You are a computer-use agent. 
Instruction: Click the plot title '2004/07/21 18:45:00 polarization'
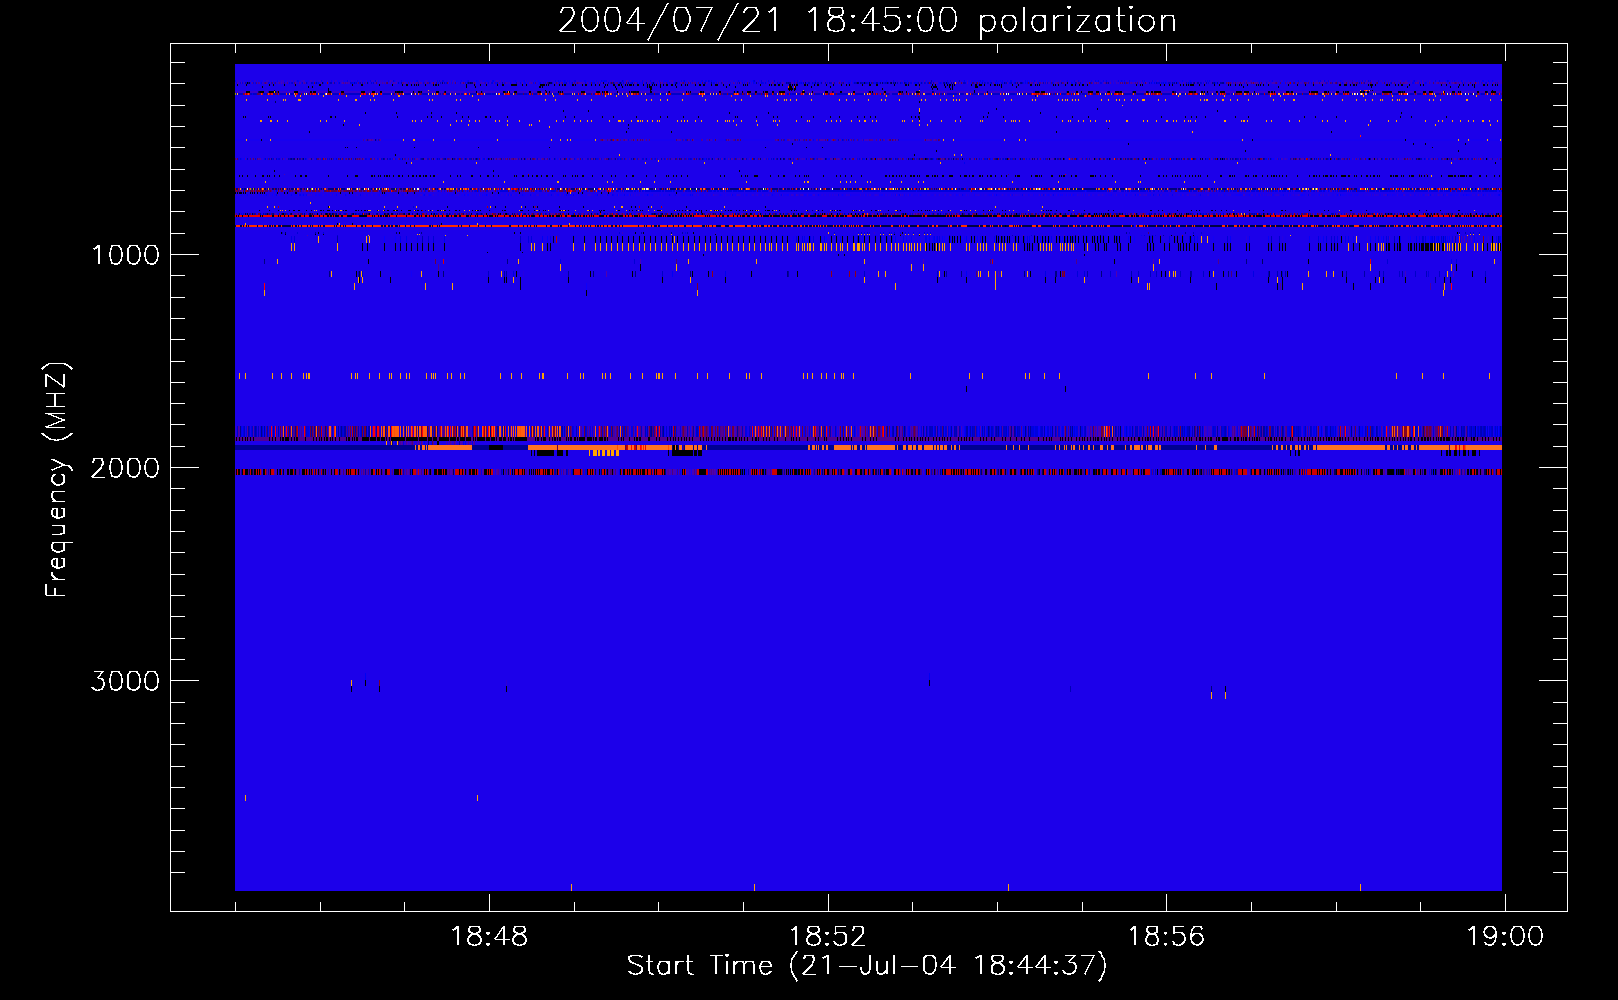(x=867, y=21)
